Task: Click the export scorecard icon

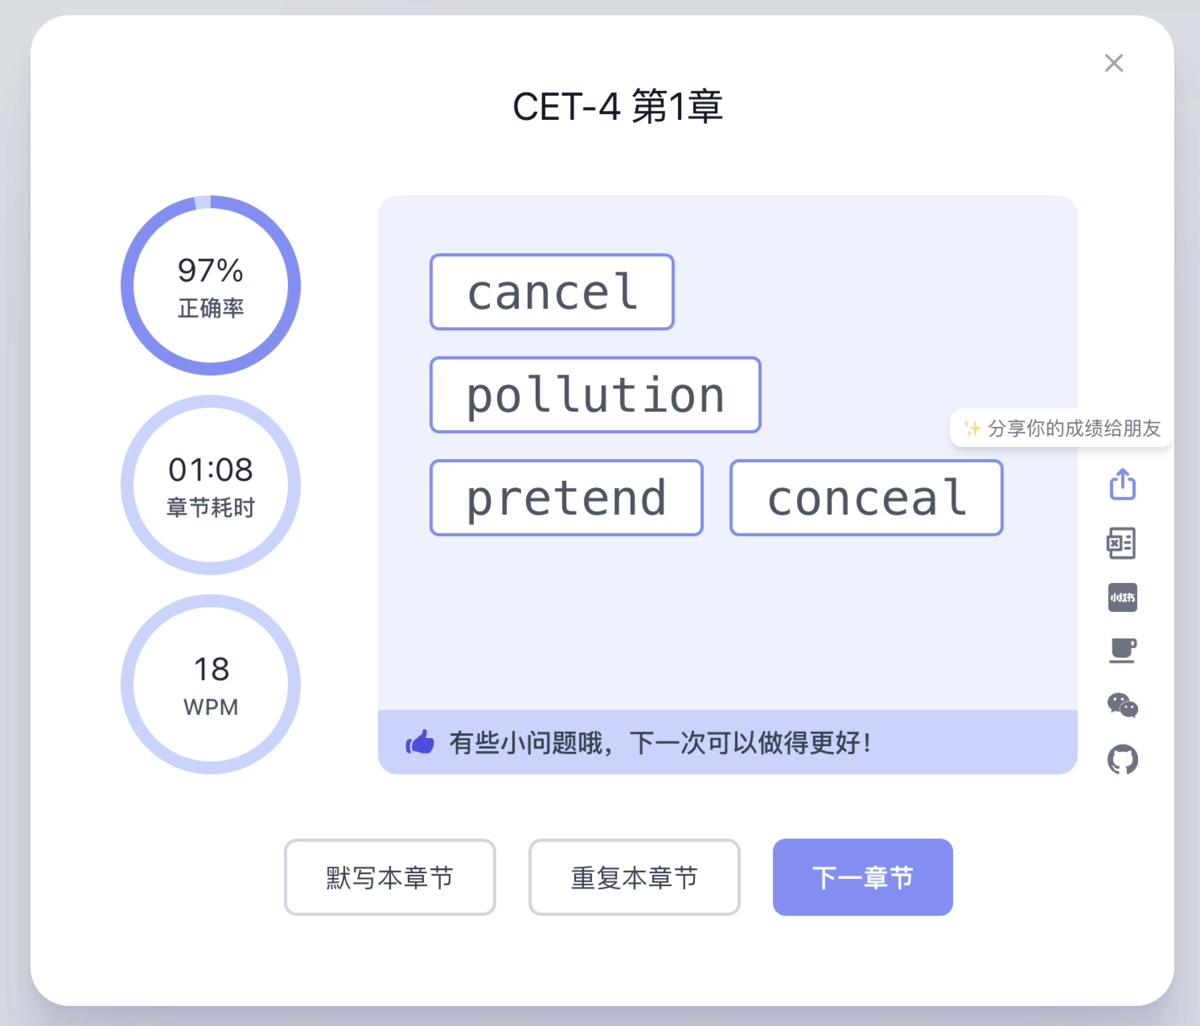Action: click(x=1122, y=543)
